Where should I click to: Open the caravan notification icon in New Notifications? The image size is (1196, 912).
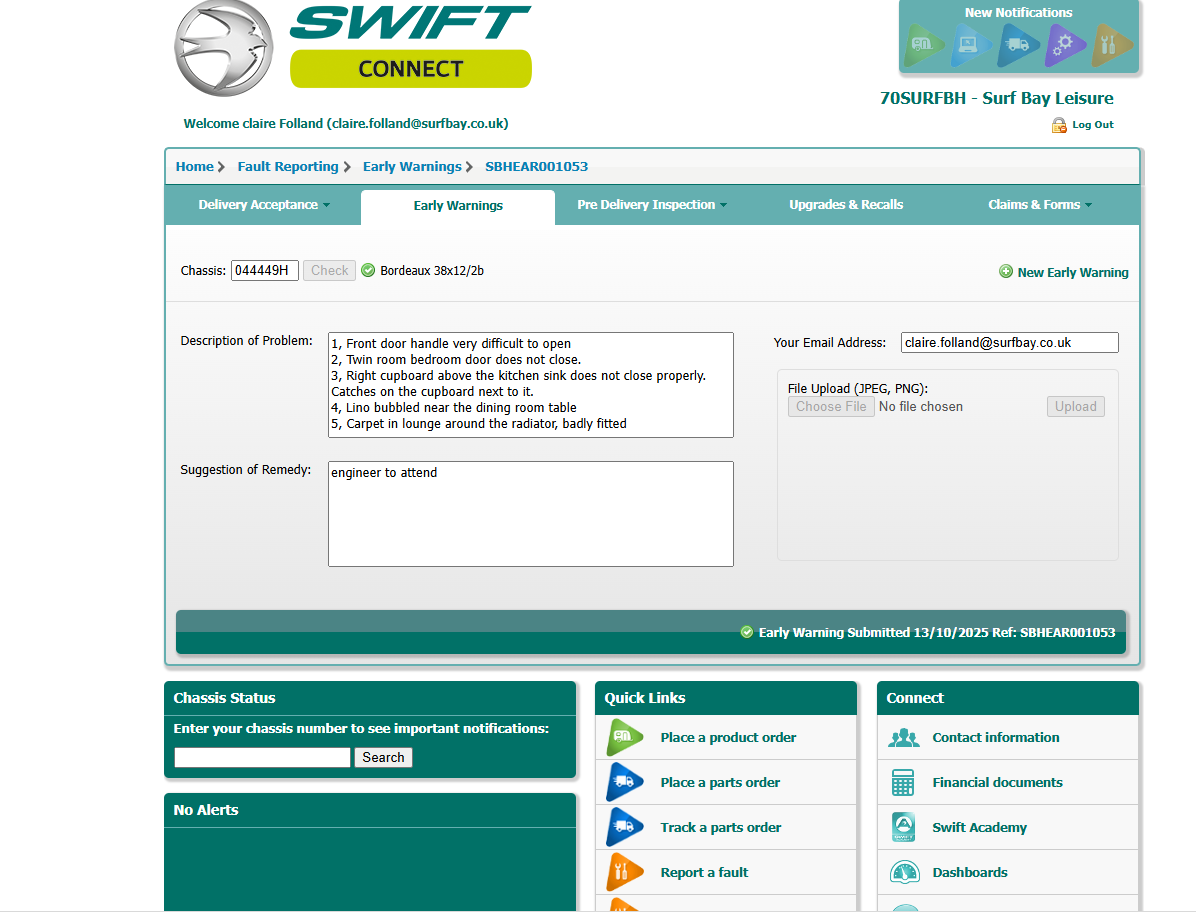point(922,44)
